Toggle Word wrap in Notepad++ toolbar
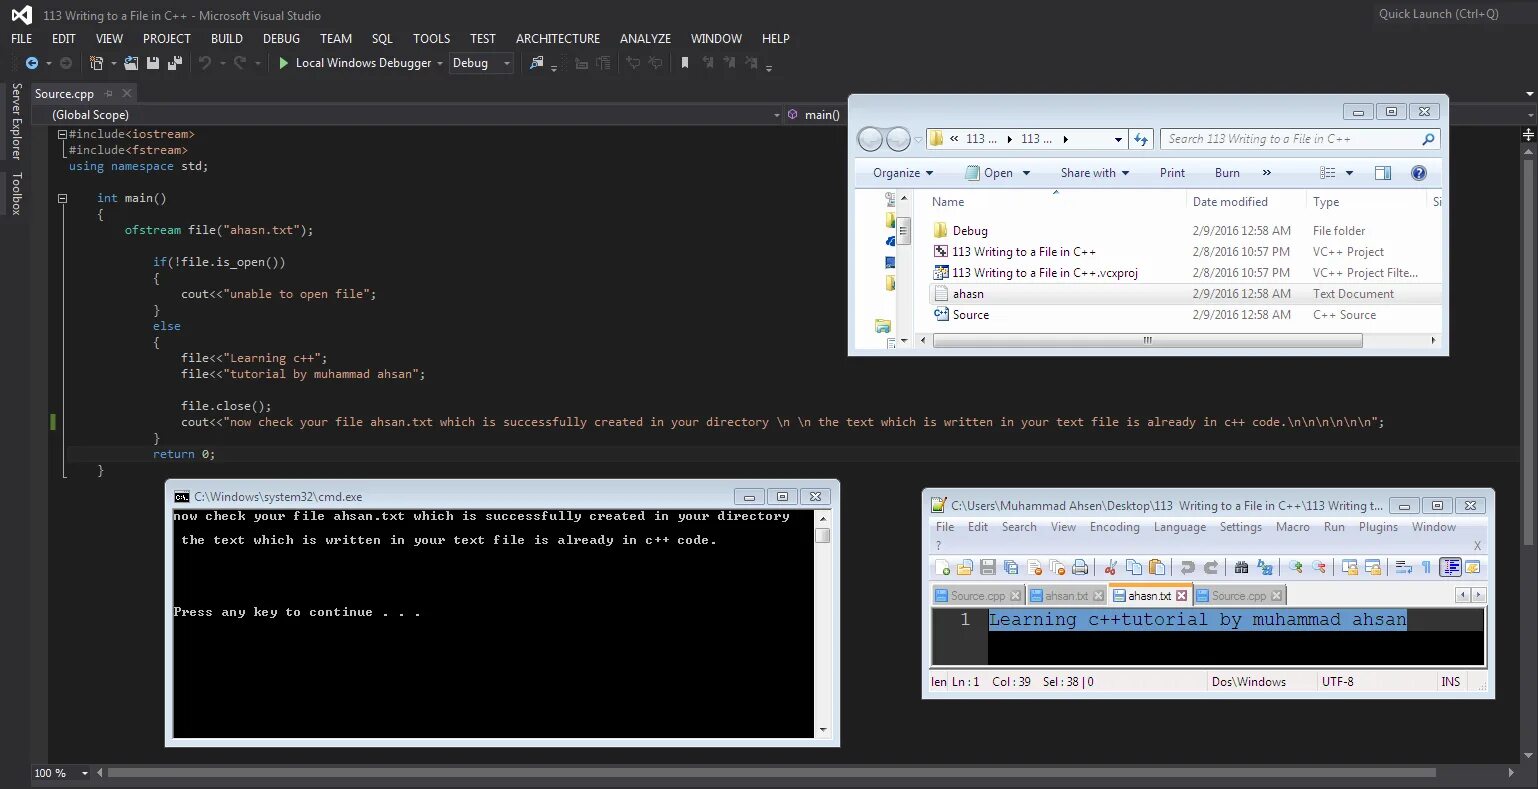This screenshot has height=789, width=1538. [1404, 568]
